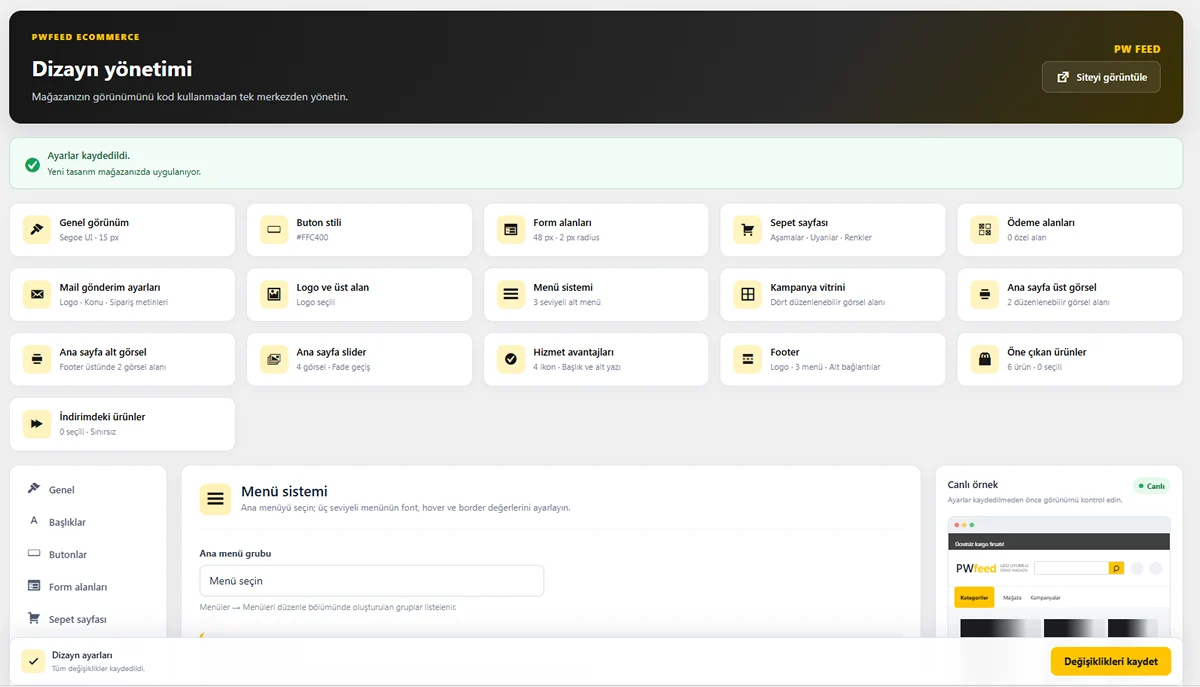Open the Footer card
Screen dimensions: 1200x687
[x=833, y=359]
